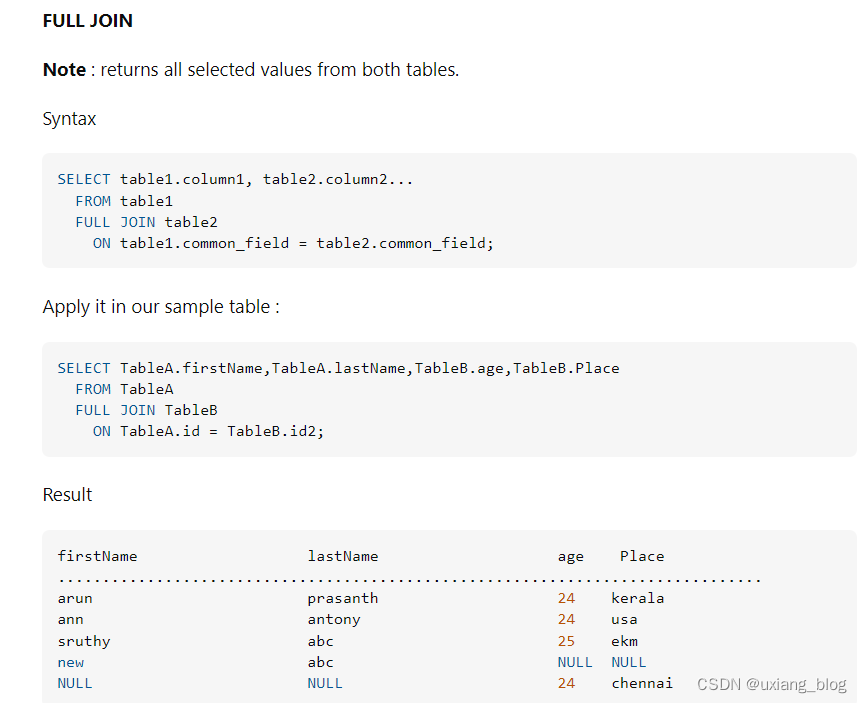Click the FULL JOIN heading
This screenshot has width=862, height=703.
87,21
